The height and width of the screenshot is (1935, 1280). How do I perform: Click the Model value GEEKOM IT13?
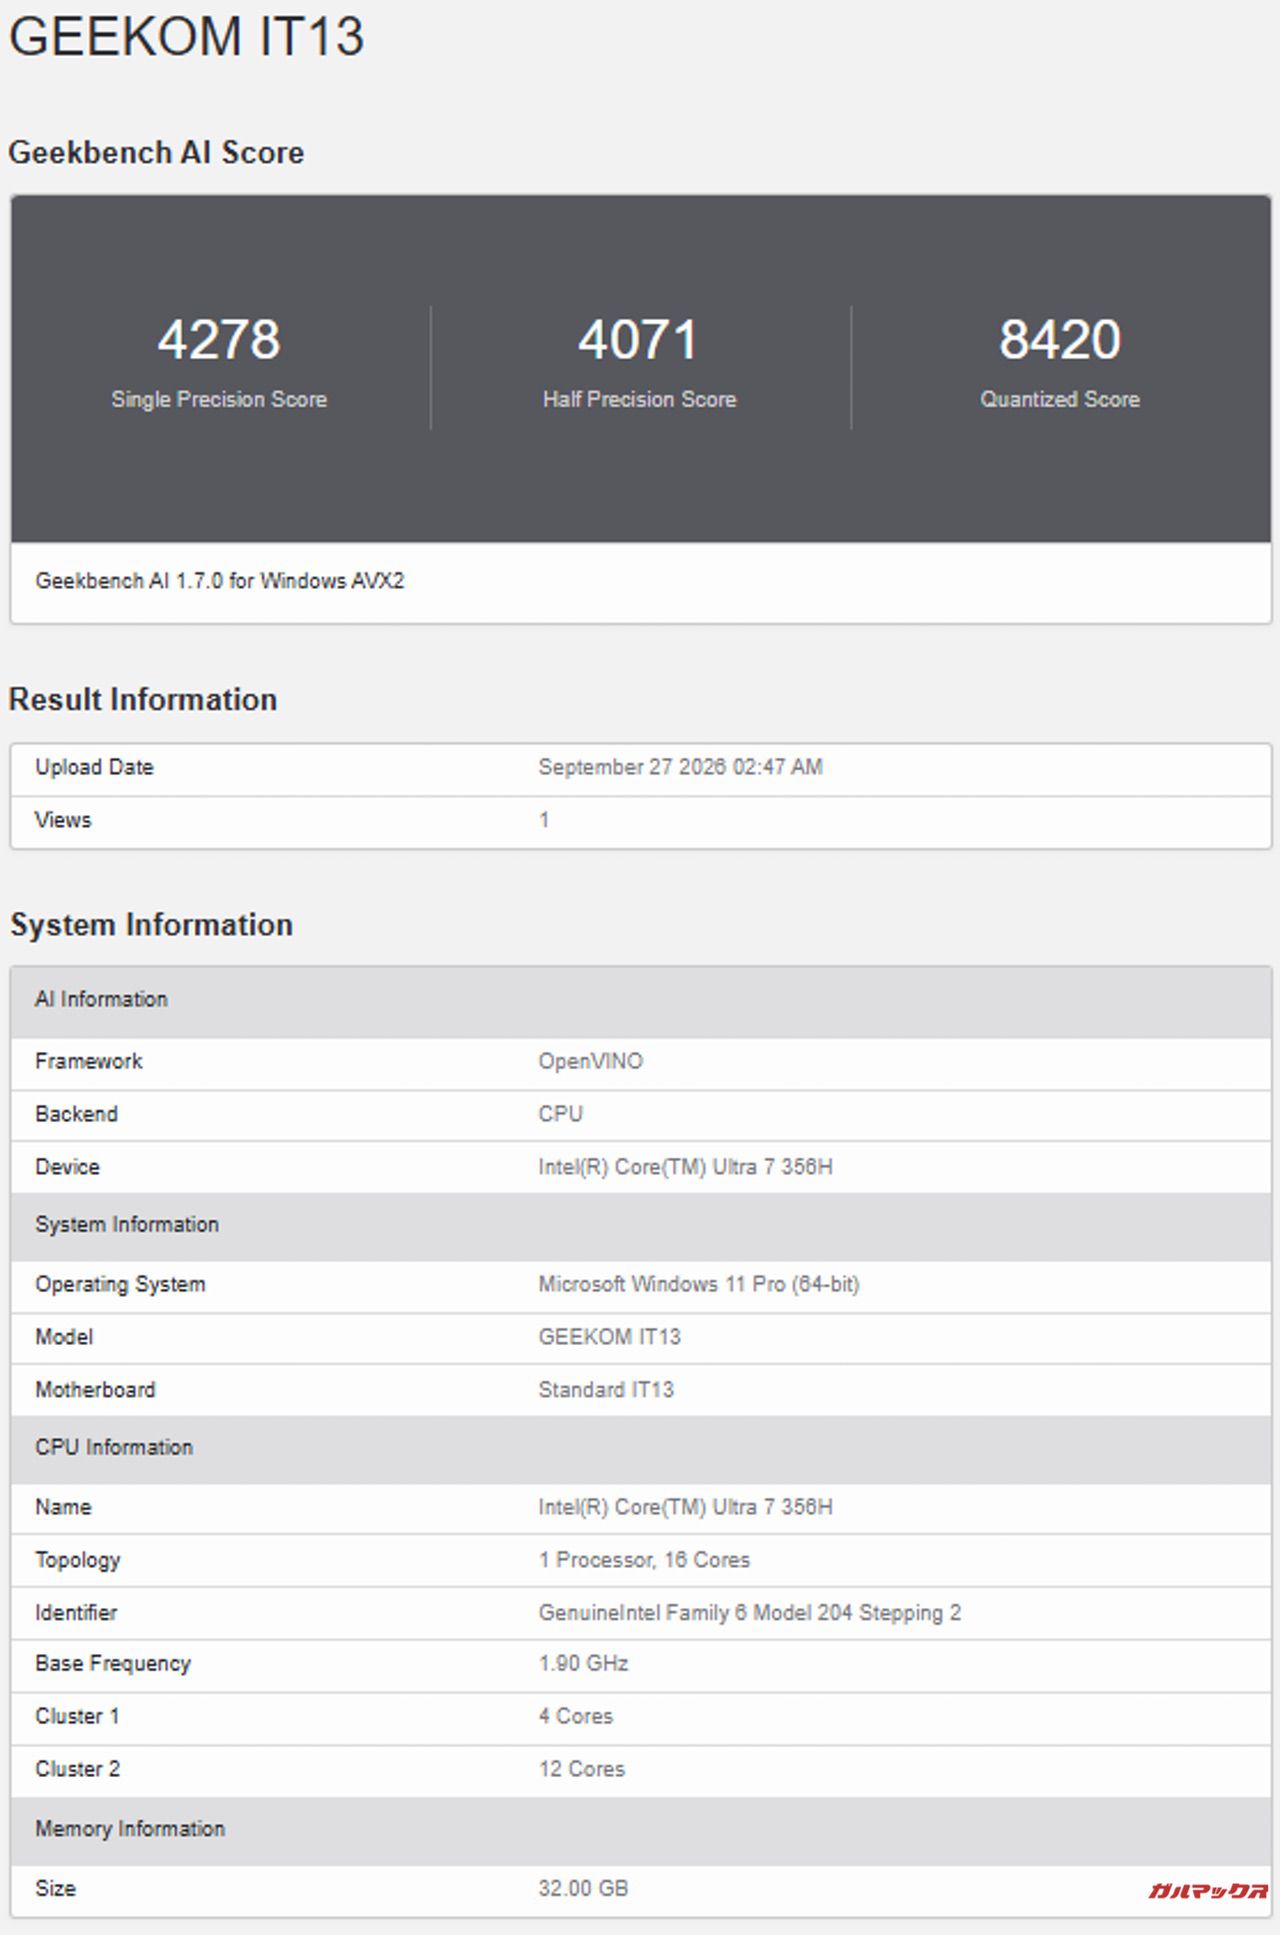point(609,1337)
